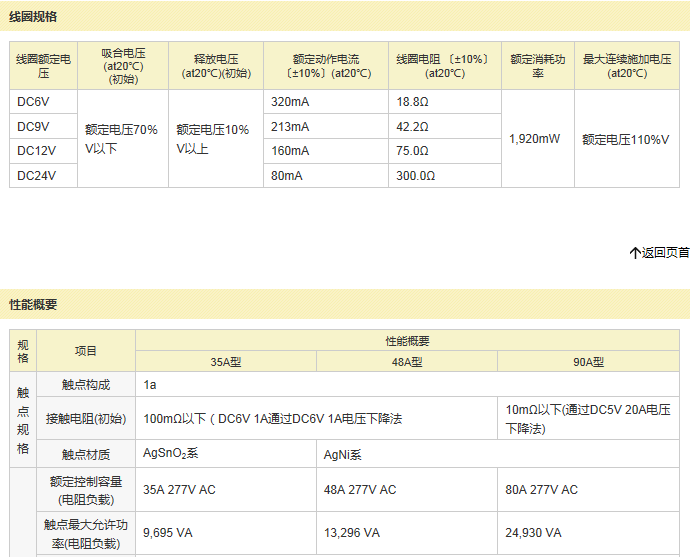Click the 额定动作电流 column header
The image size is (692, 557).
pyautogui.click(x=325, y=66)
